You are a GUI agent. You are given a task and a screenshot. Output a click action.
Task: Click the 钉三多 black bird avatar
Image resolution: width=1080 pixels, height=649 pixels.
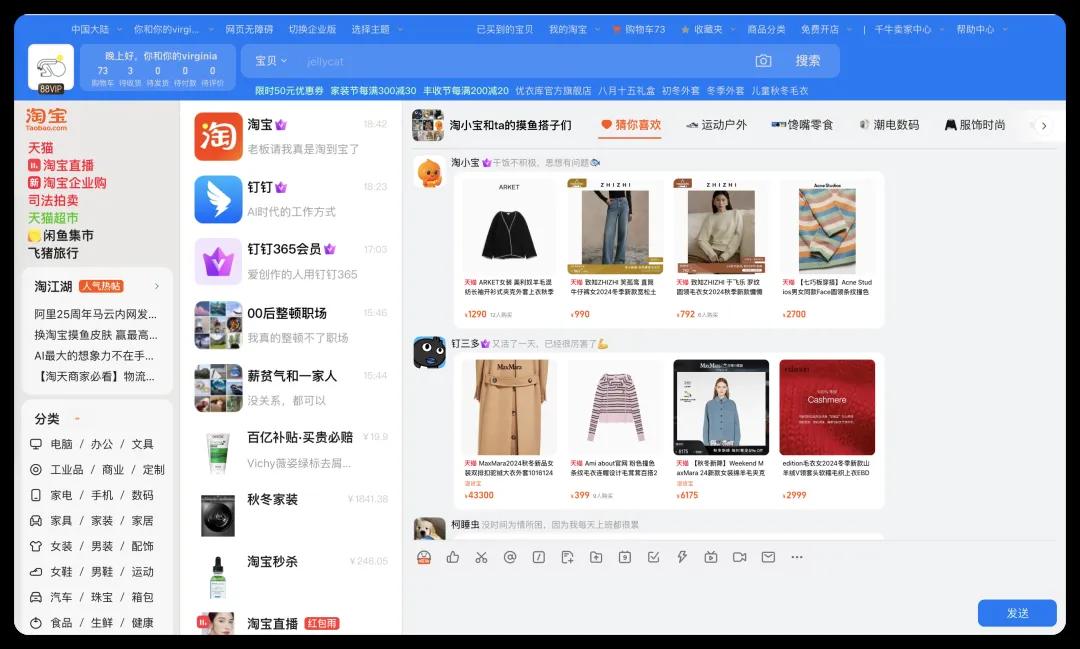[x=430, y=353]
